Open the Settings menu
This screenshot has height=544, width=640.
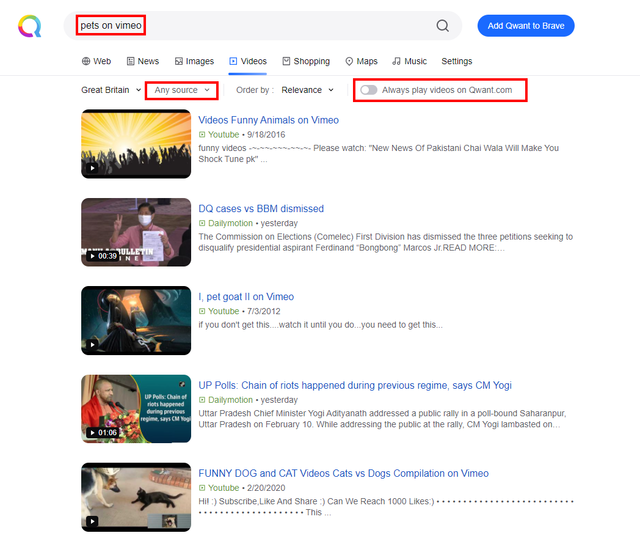457,61
